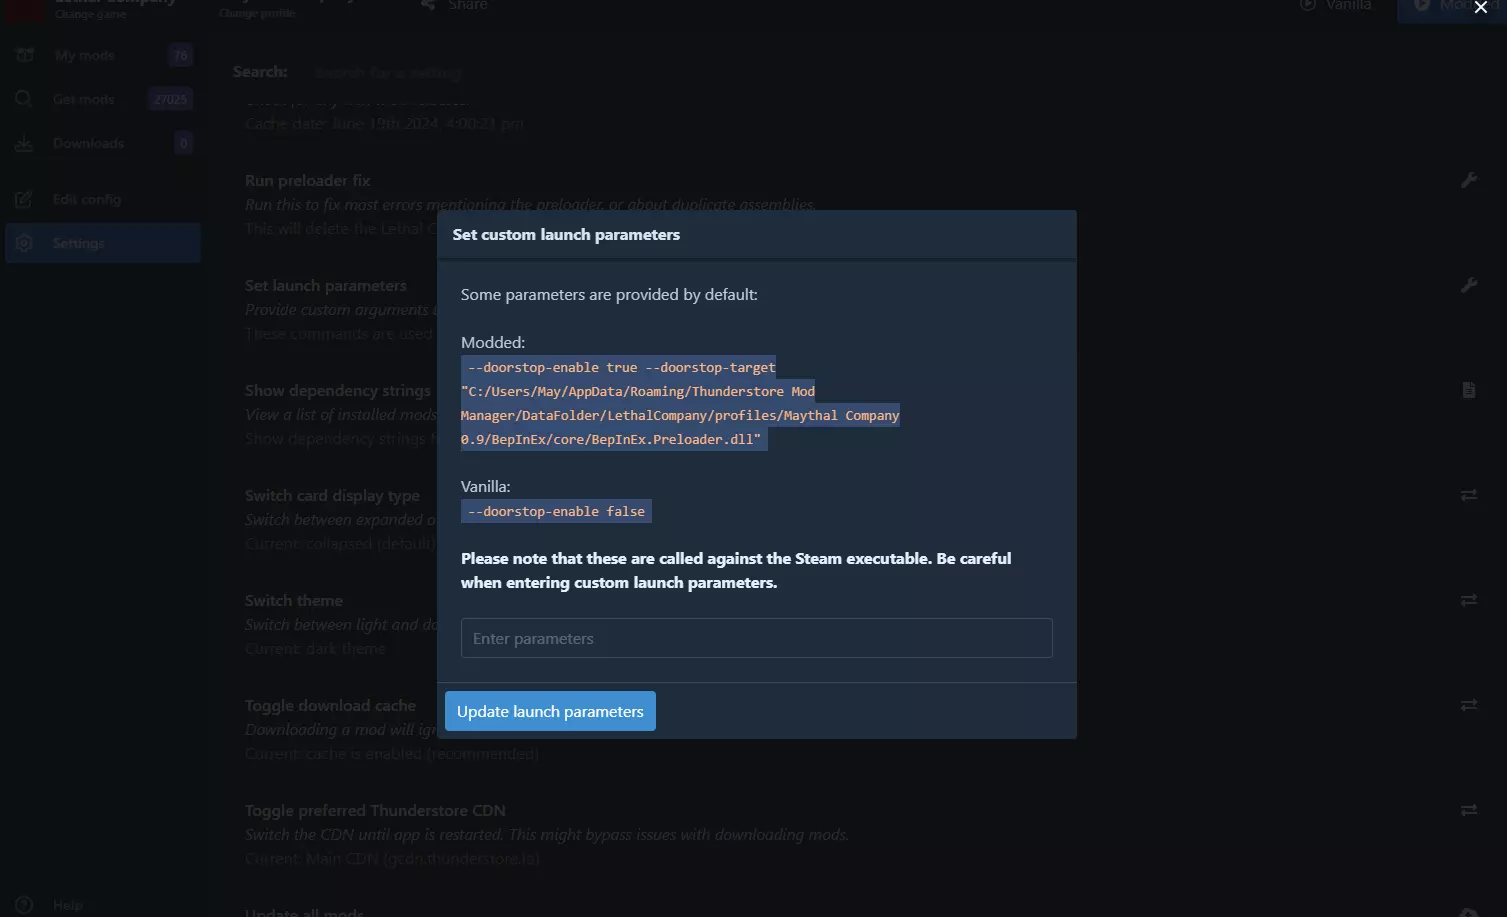
Task: Click the Share button in top bar
Action: pos(455,5)
